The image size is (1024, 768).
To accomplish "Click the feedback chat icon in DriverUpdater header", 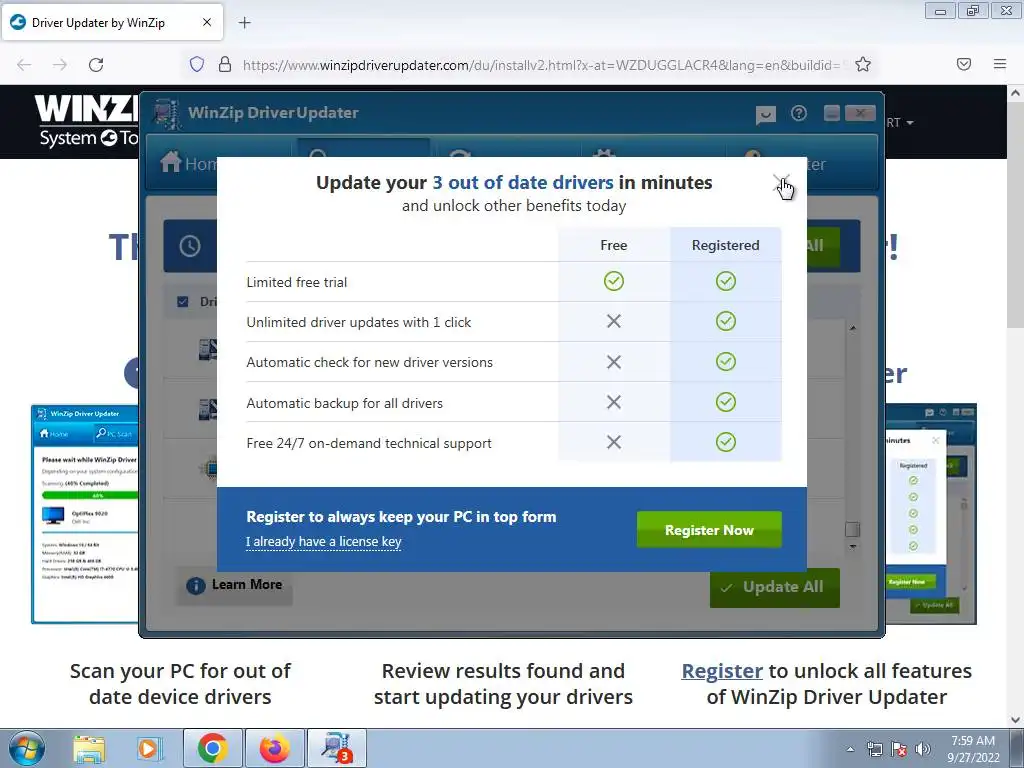I will (x=765, y=115).
